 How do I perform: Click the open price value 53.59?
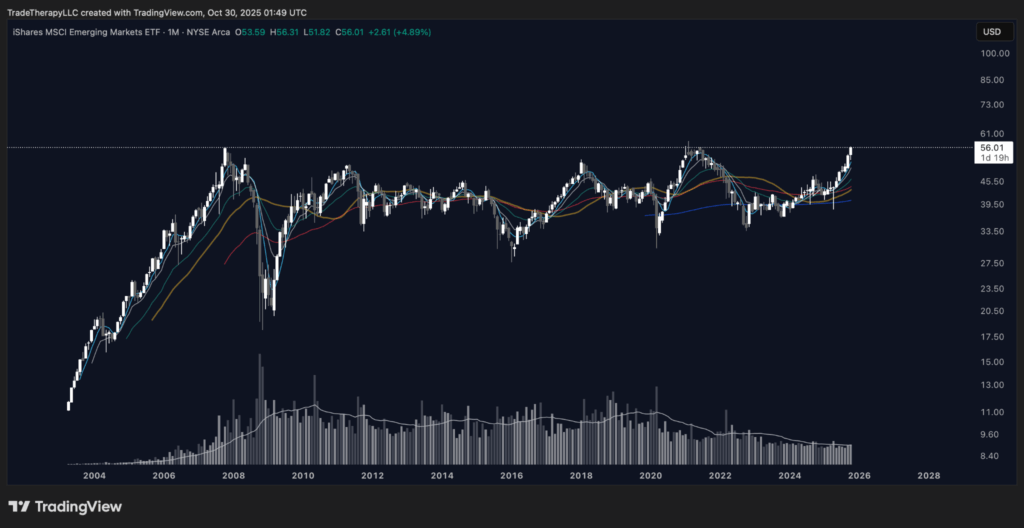pos(255,32)
